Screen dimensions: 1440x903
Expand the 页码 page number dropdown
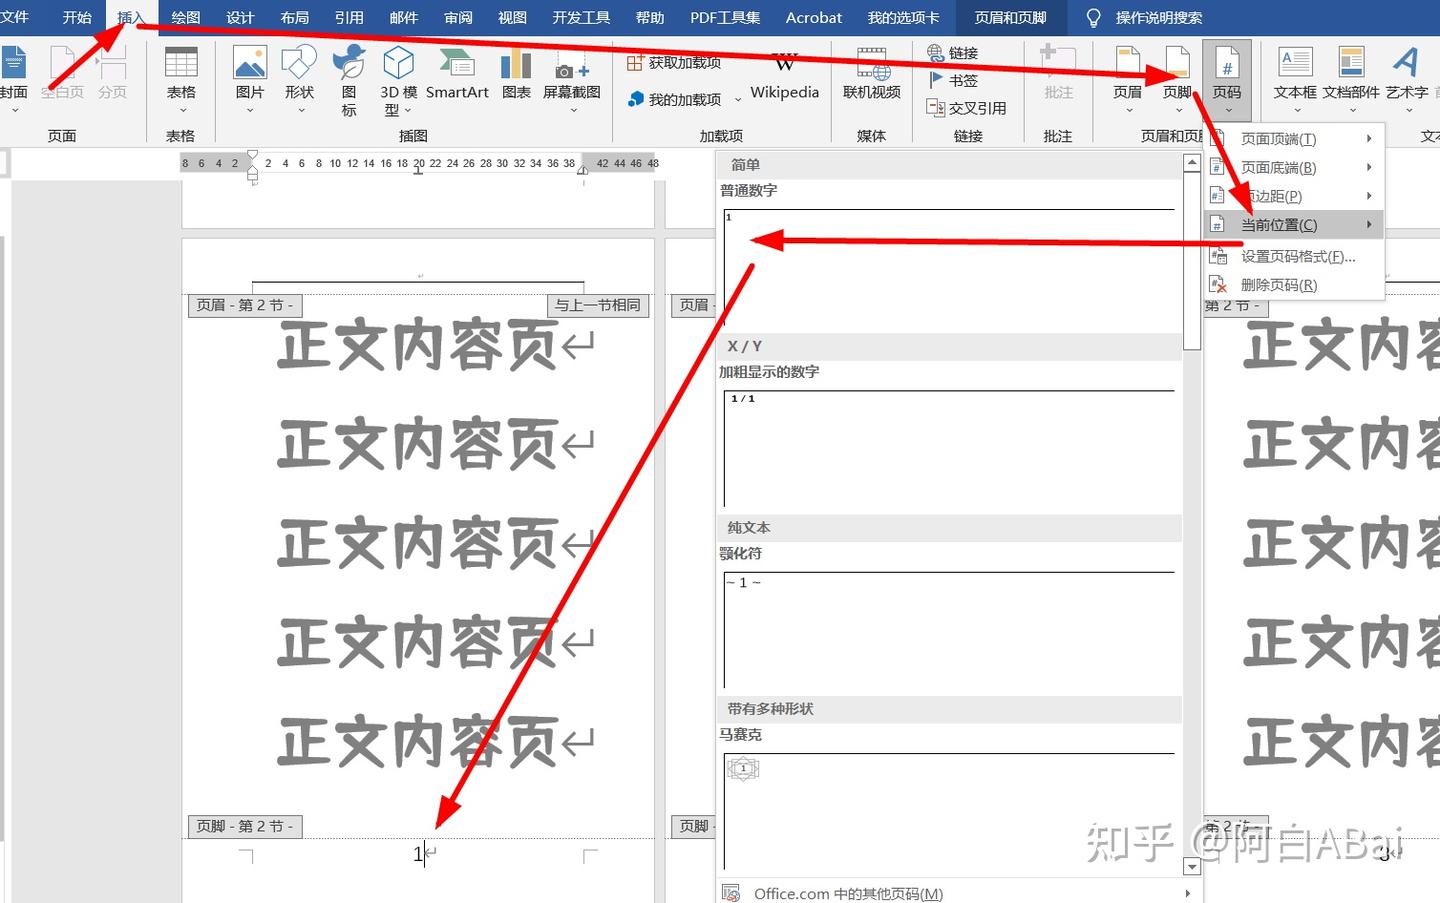pyautogui.click(x=1227, y=80)
